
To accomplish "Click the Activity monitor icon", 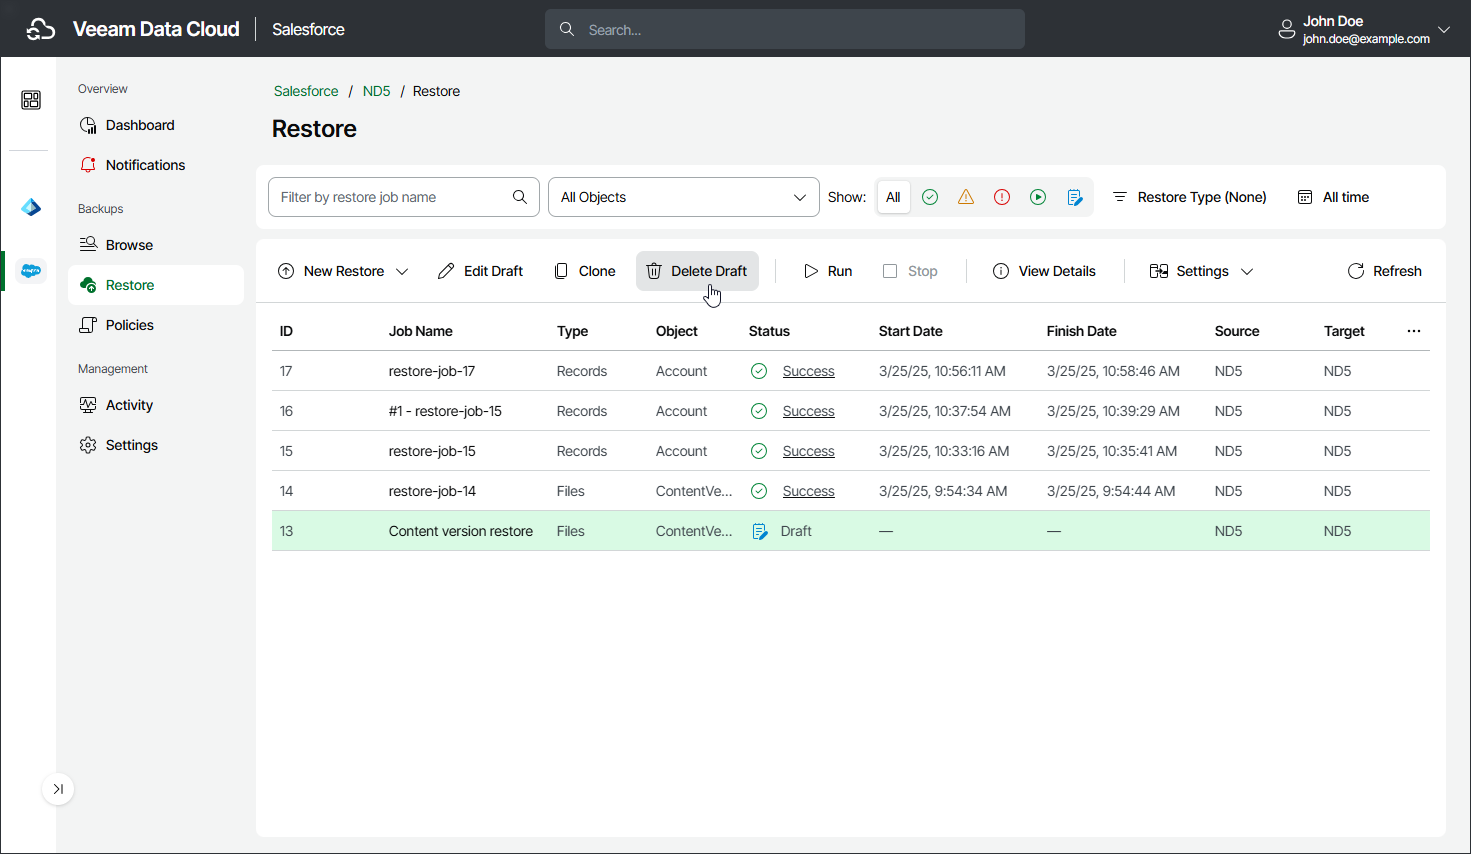I will [88, 405].
